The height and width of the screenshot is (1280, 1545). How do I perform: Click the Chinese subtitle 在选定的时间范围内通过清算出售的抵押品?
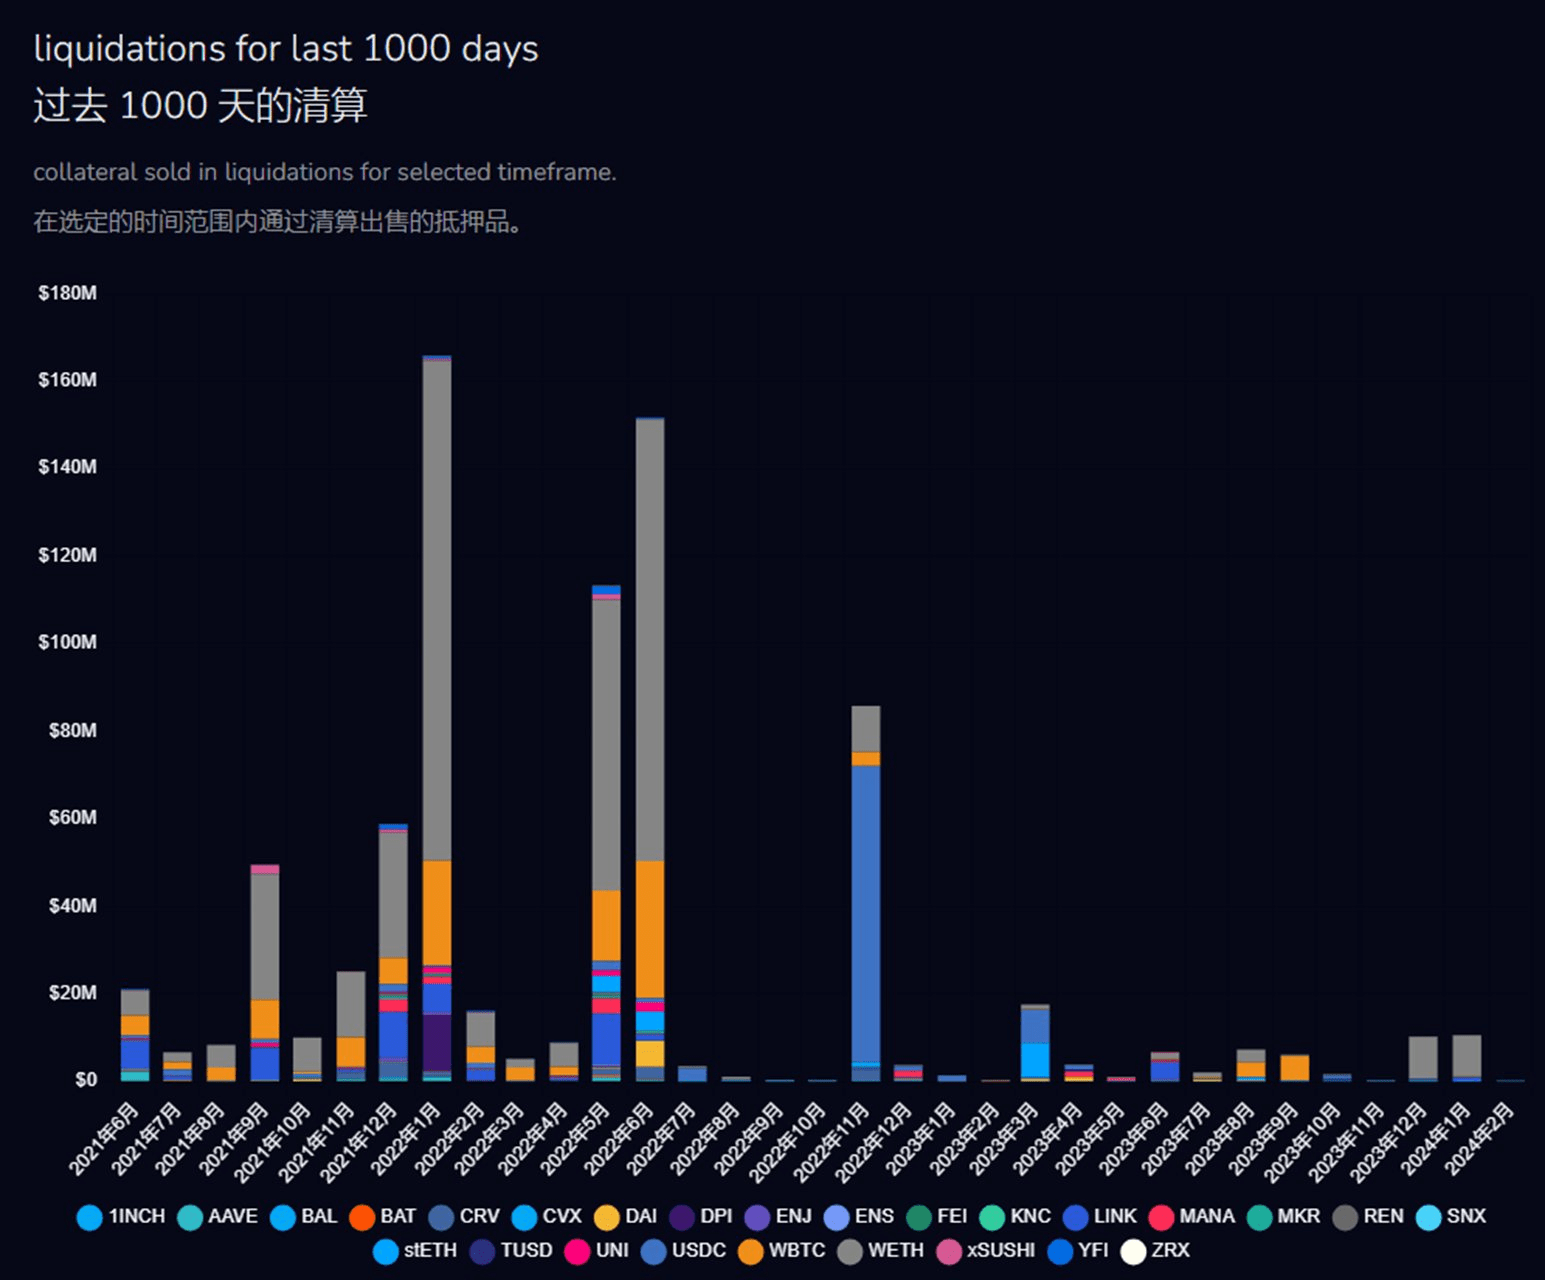tap(278, 221)
